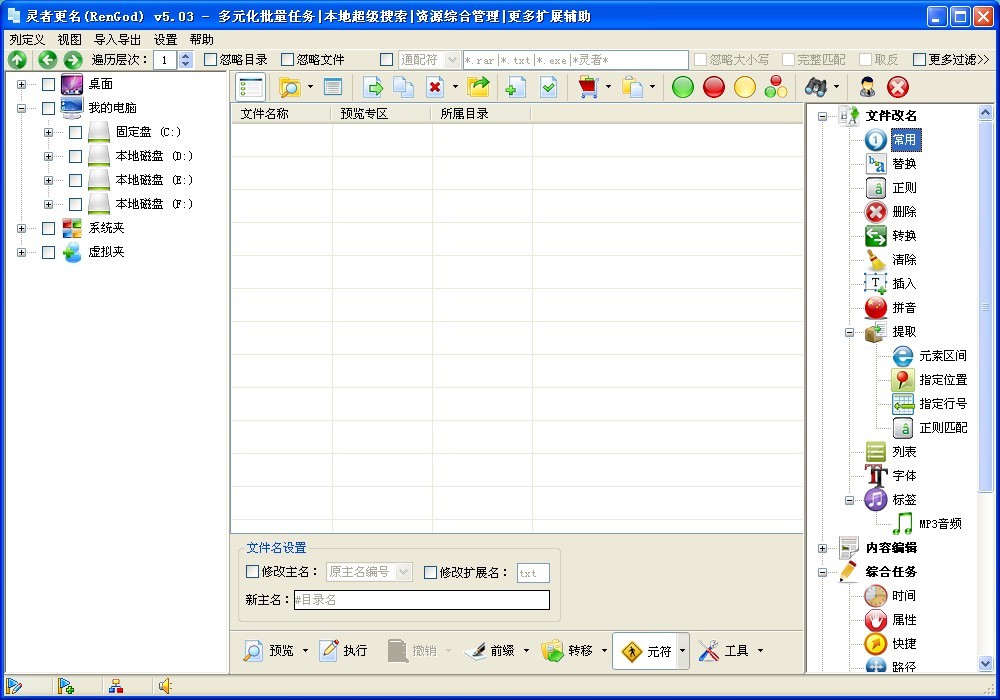The height and width of the screenshot is (700, 1000).
Task: Click the binoculars search icon
Action: (x=815, y=87)
